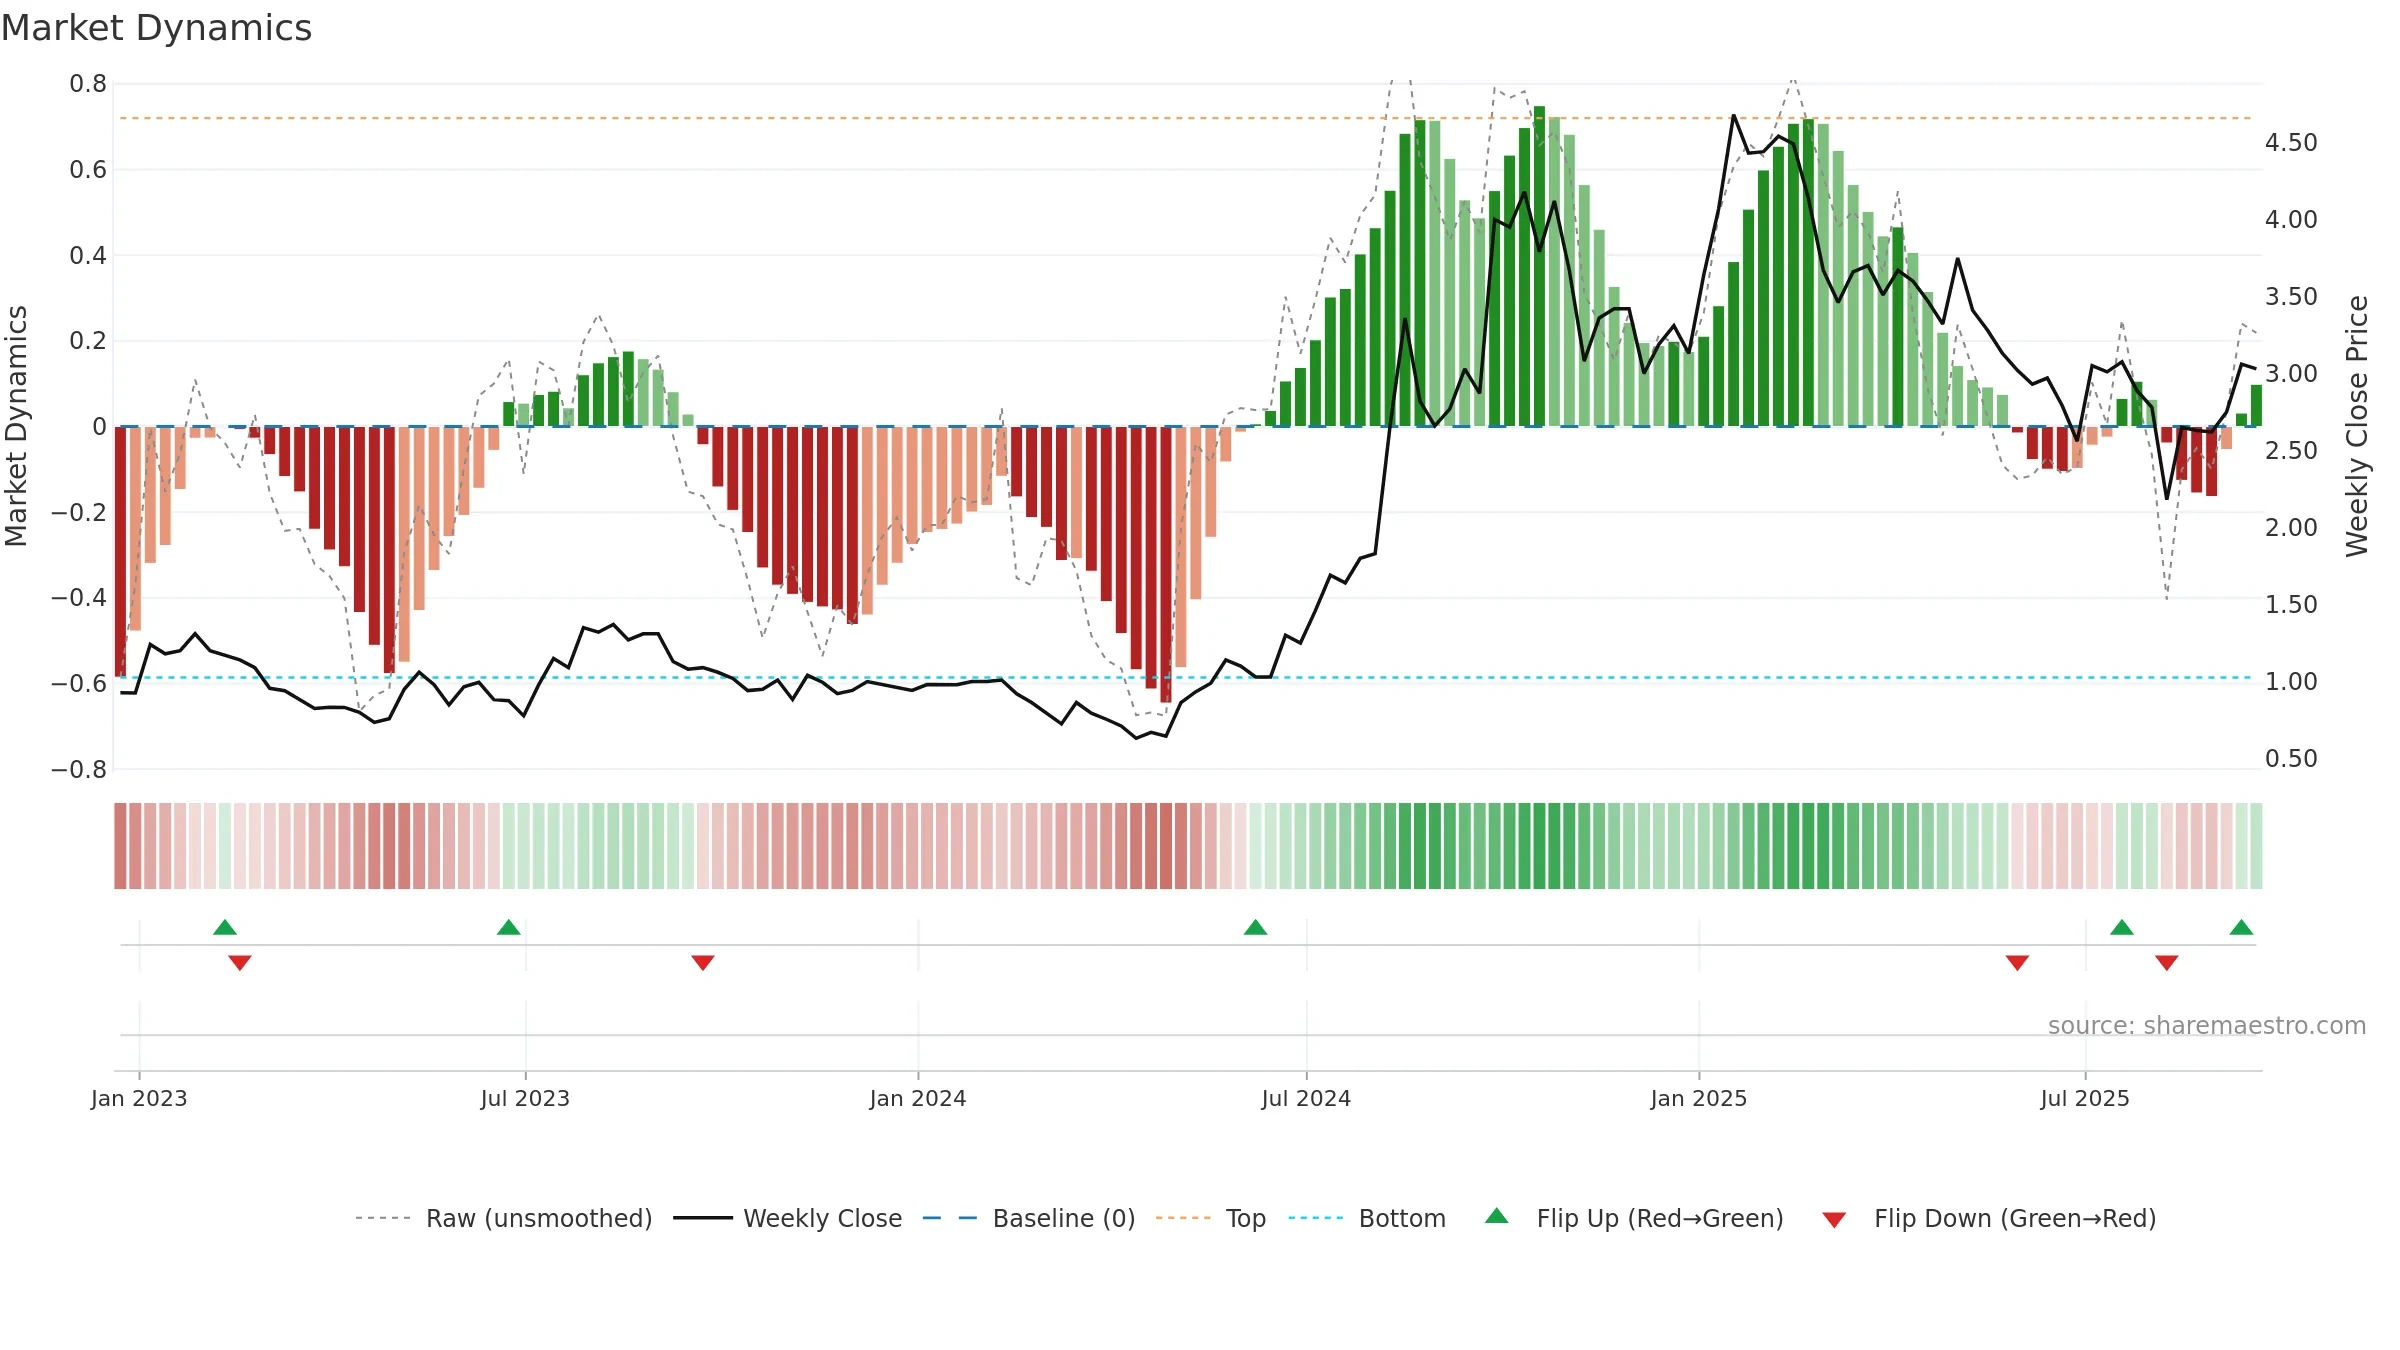
Task: Click the 0 baseline tick label on left axis
Action: point(99,427)
